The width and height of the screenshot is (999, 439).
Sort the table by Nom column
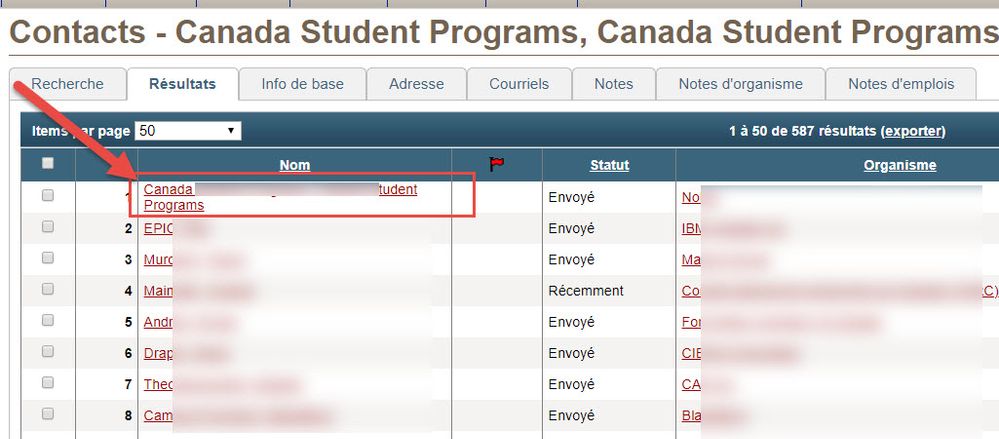[295, 166]
